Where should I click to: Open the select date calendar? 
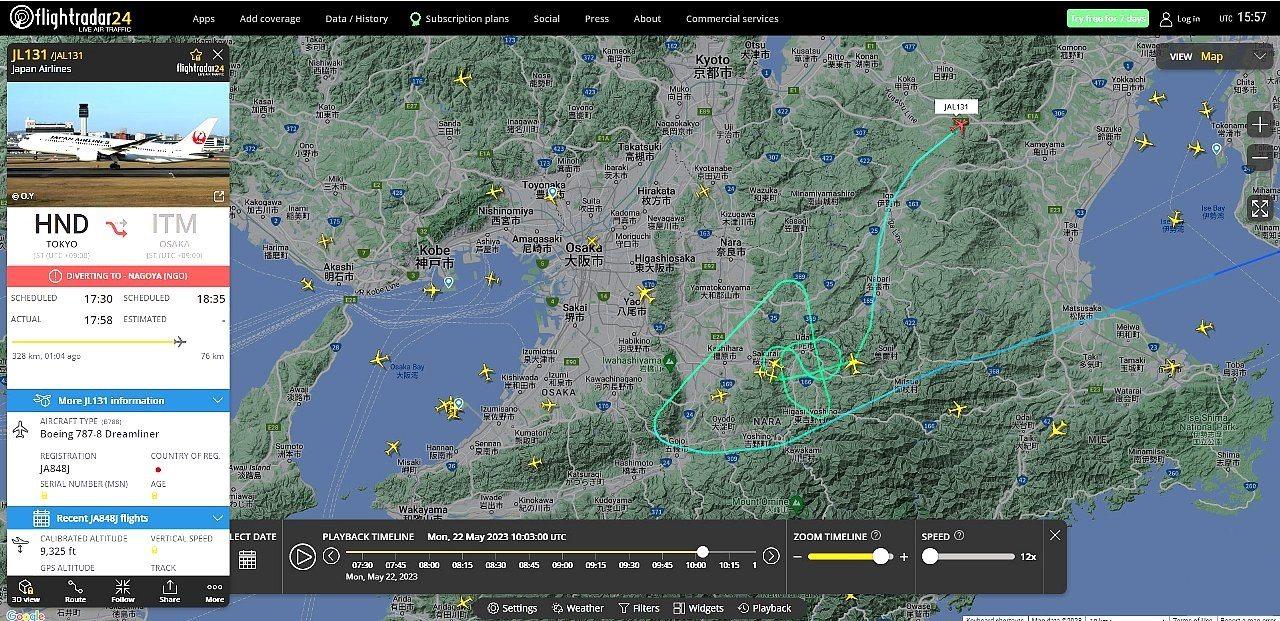pyautogui.click(x=247, y=560)
